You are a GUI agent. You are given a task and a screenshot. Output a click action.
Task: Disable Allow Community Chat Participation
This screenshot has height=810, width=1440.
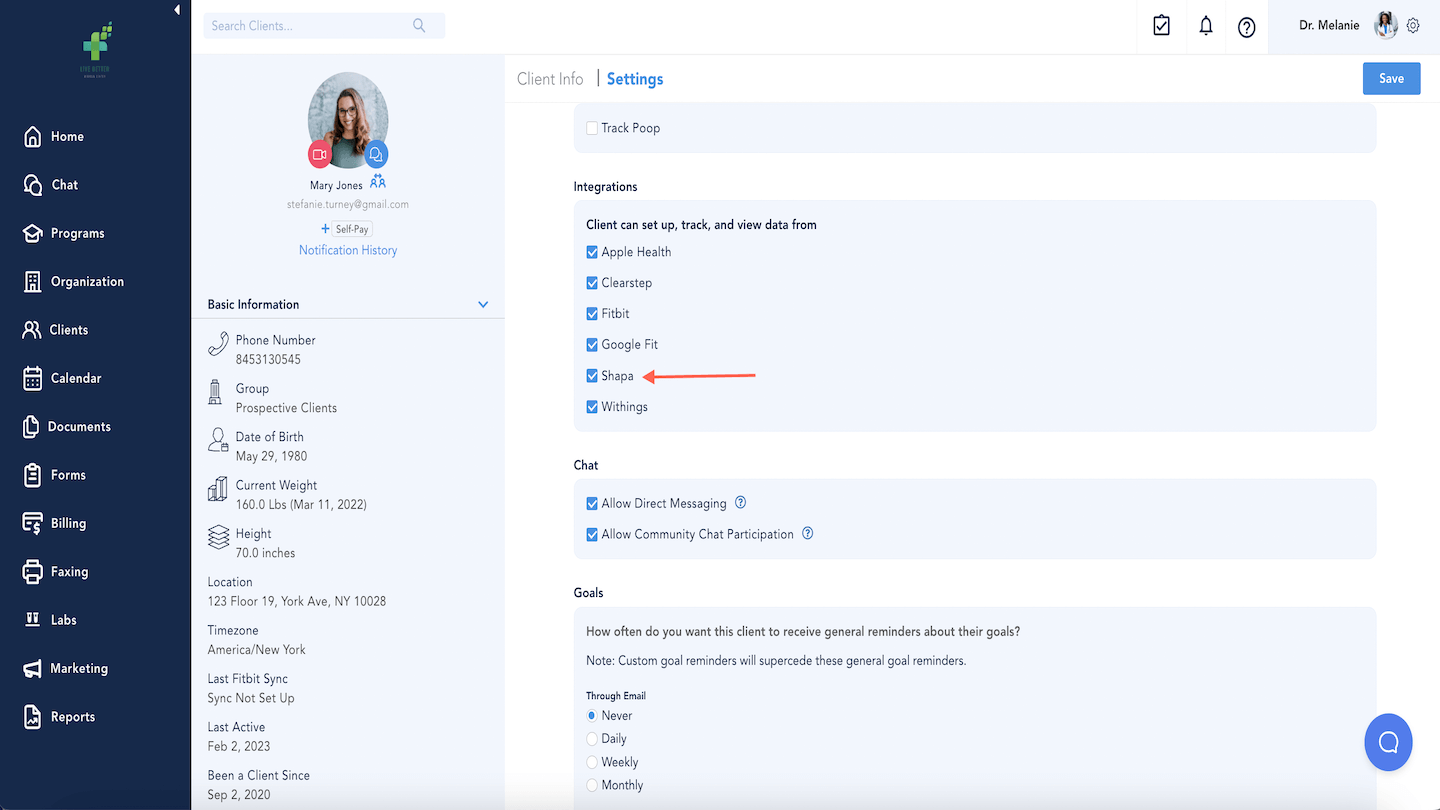pyautogui.click(x=592, y=534)
